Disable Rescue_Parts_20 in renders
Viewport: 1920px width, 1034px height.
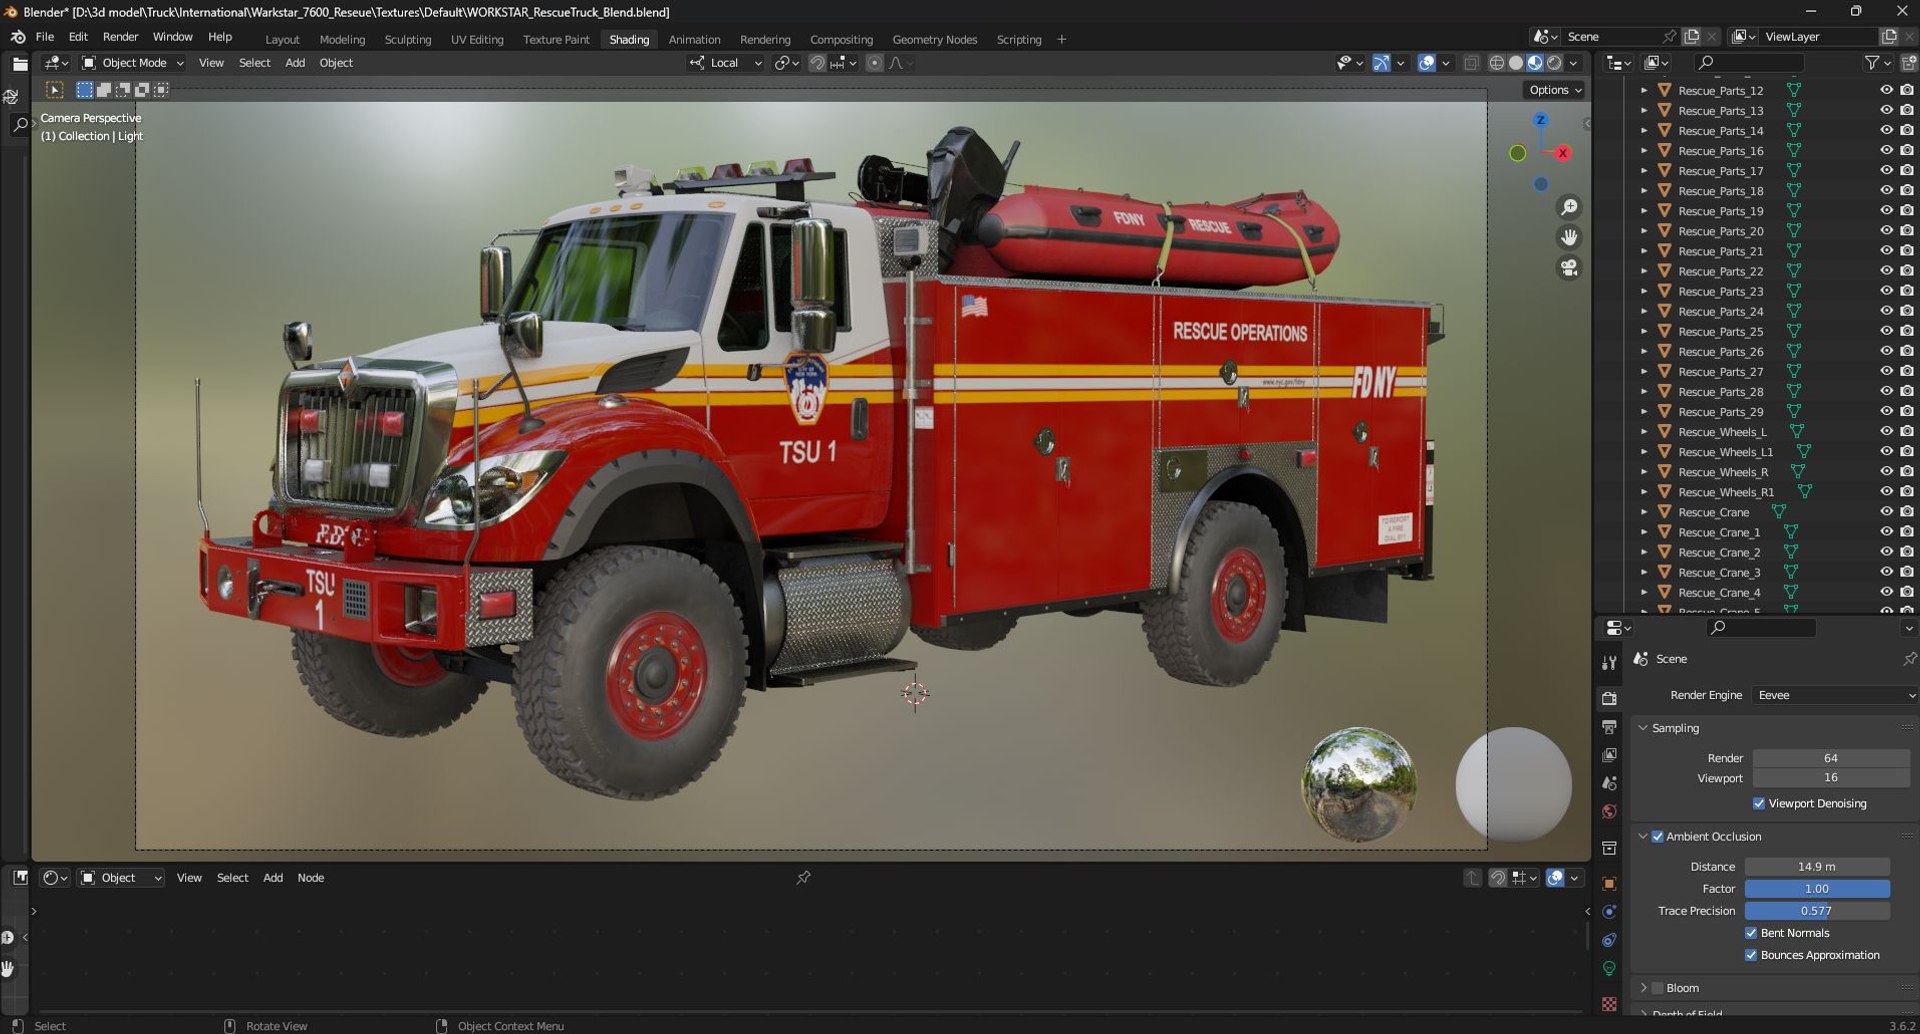(1907, 231)
